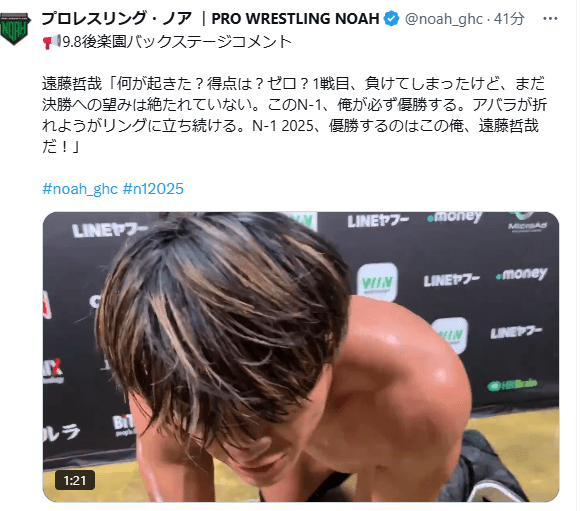
Task: Click the money logo beside the WIN badge
Action: (x=522, y=274)
